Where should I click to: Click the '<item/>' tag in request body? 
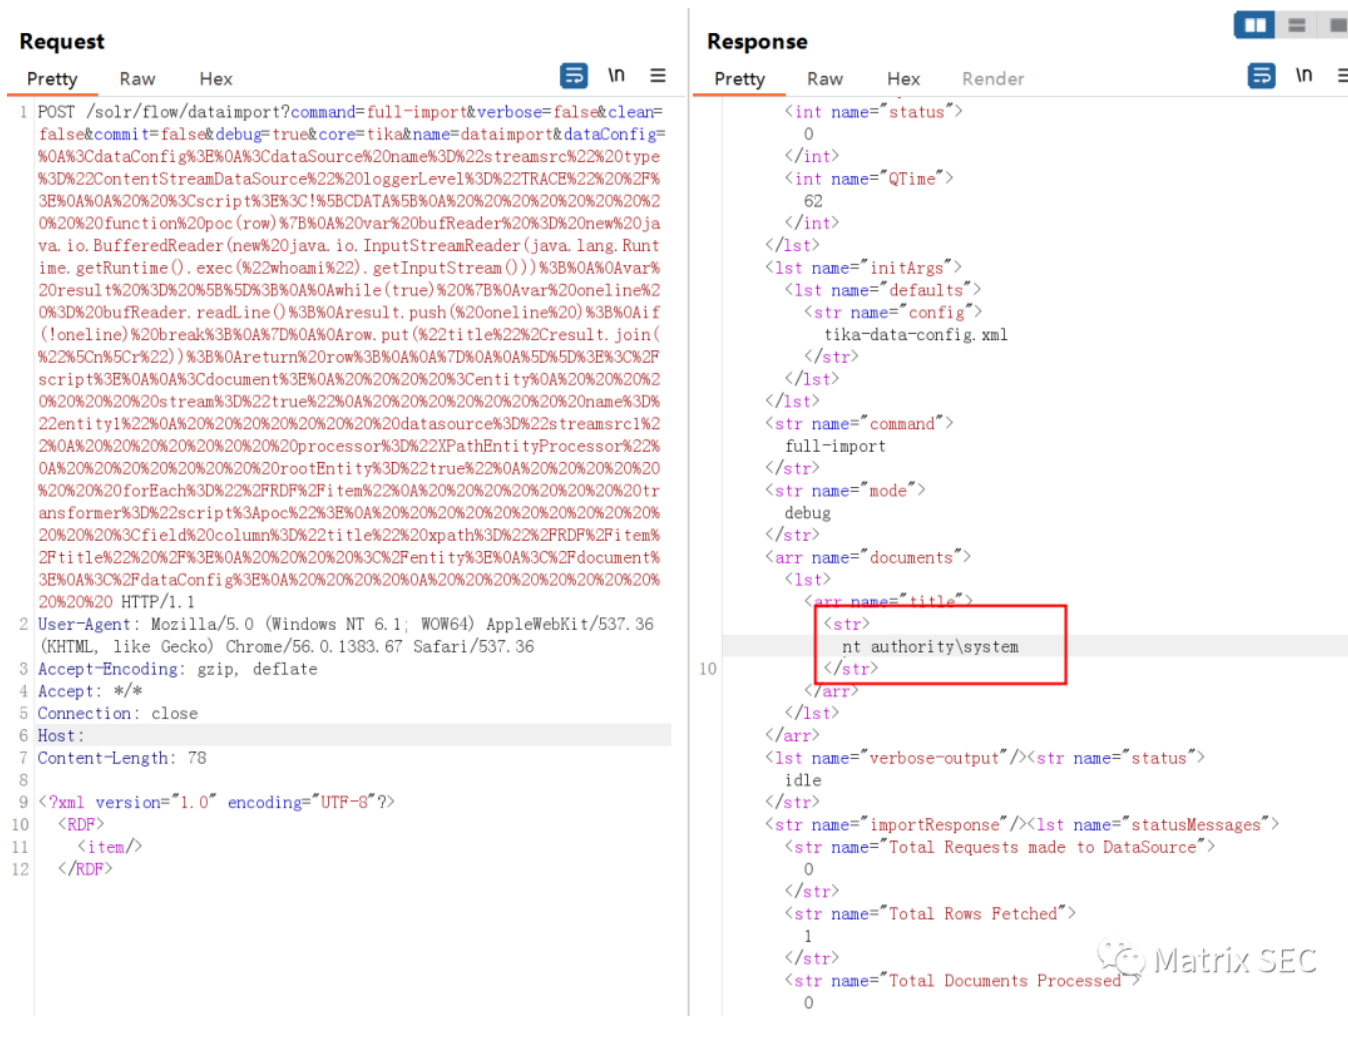point(110,847)
